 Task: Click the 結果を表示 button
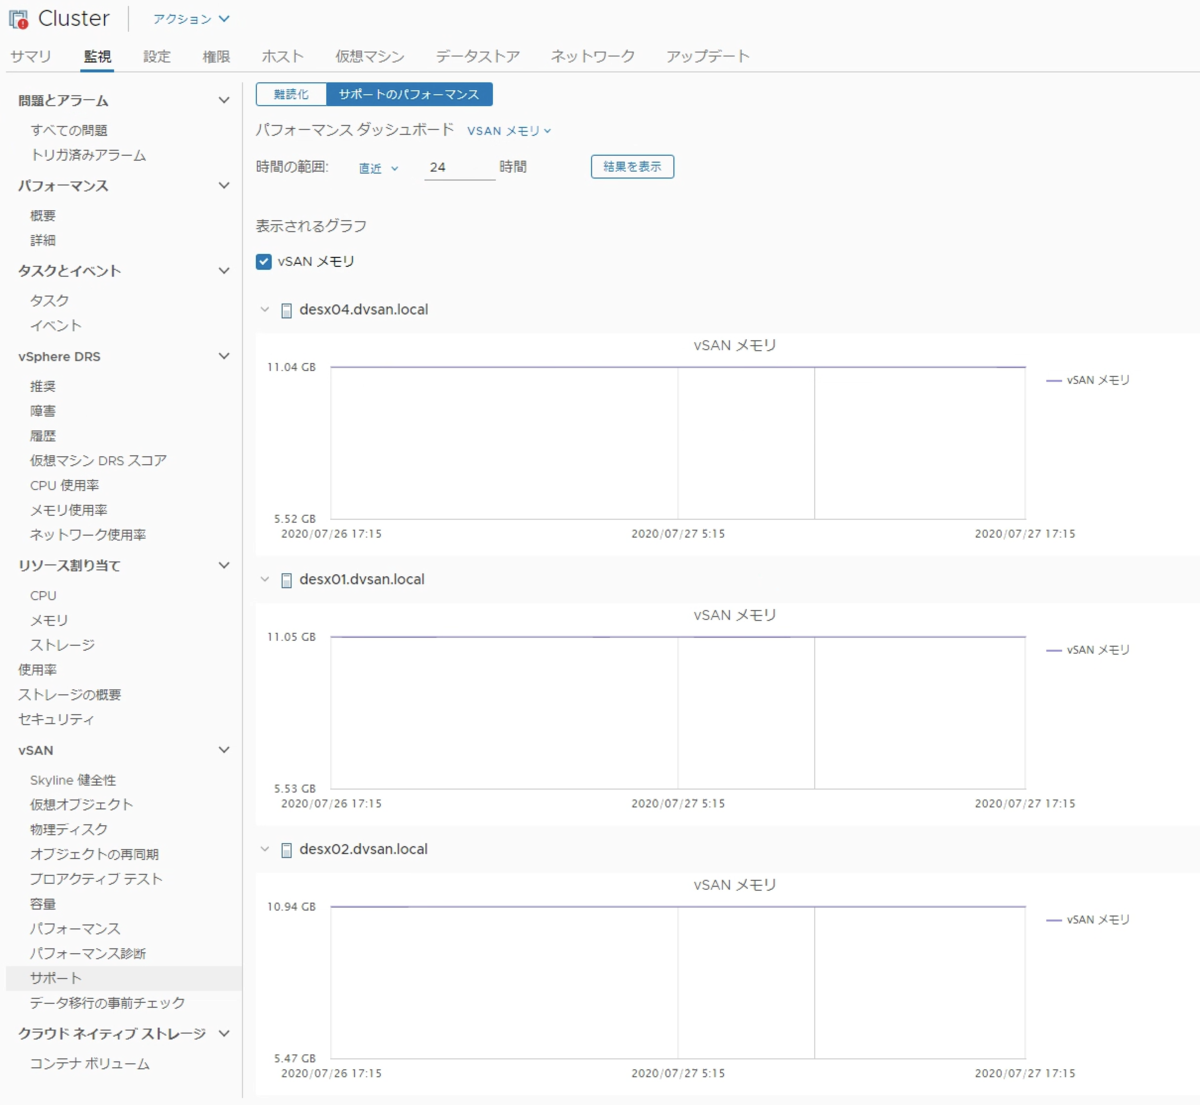(632, 167)
